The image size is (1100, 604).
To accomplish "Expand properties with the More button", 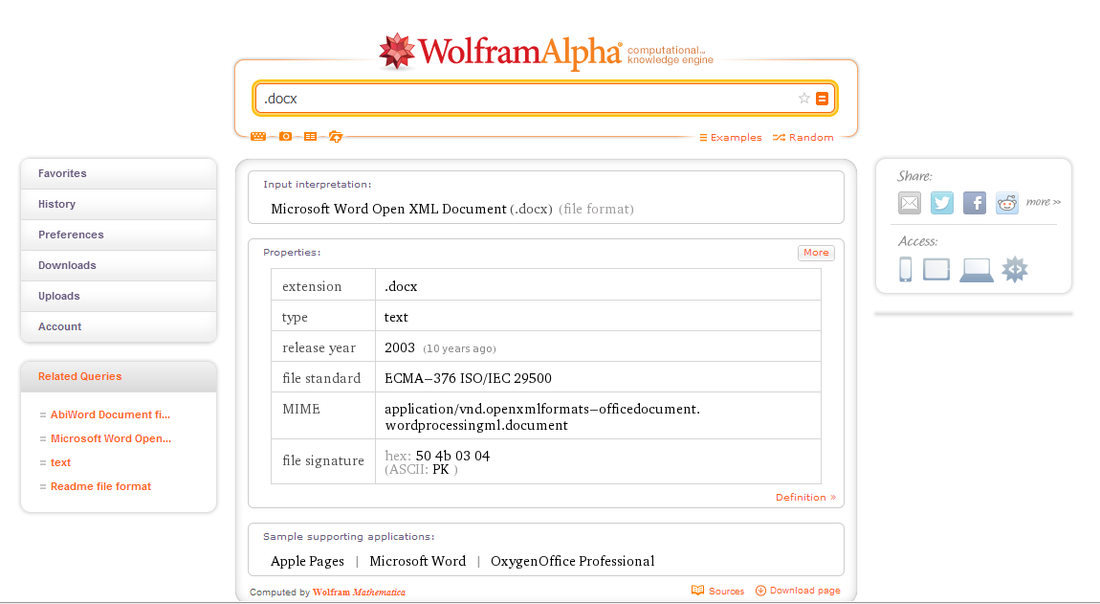I will coord(816,253).
